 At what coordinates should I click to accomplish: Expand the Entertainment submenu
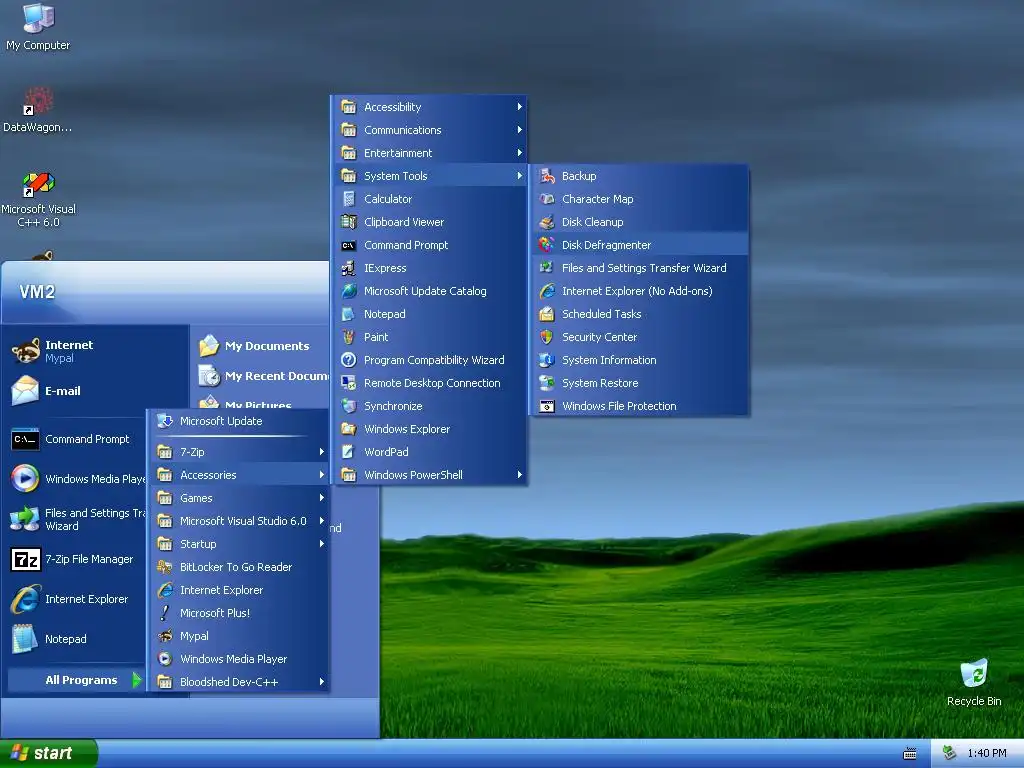click(430, 153)
